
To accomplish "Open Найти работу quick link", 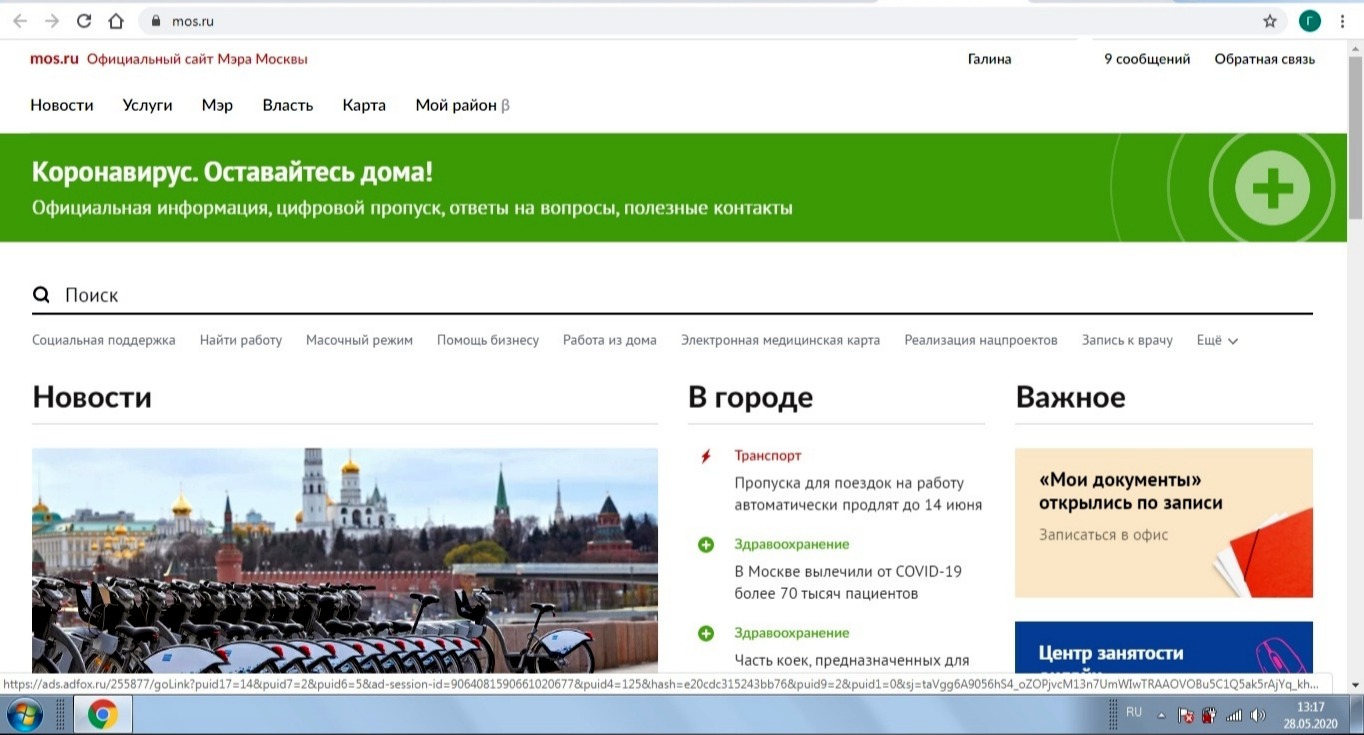I will 241,340.
